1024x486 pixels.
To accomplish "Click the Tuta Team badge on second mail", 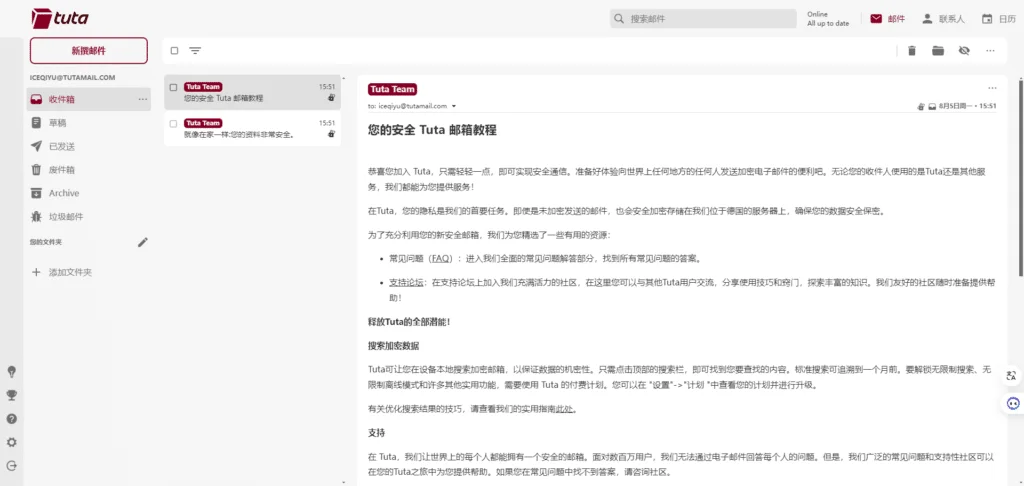I will click(x=203, y=123).
